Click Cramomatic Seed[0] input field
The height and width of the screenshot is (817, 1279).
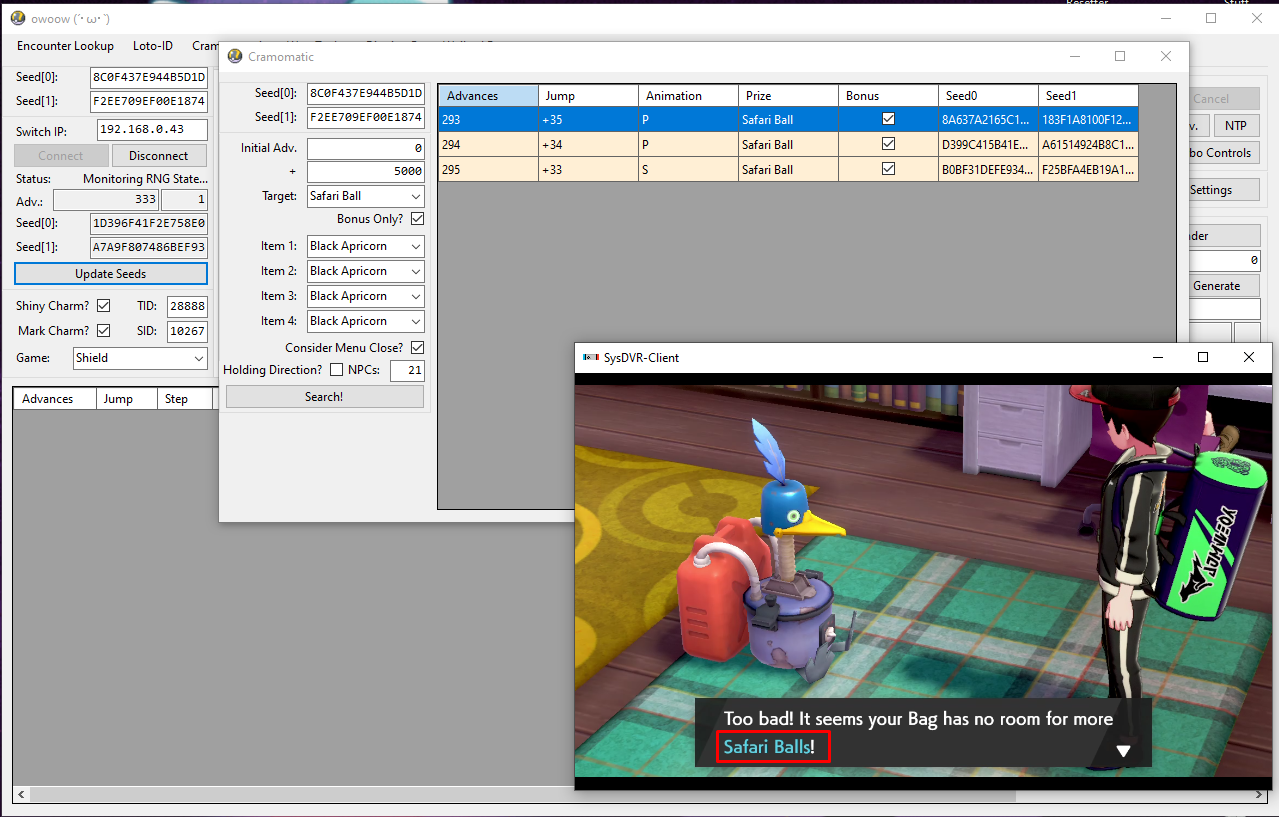365,93
